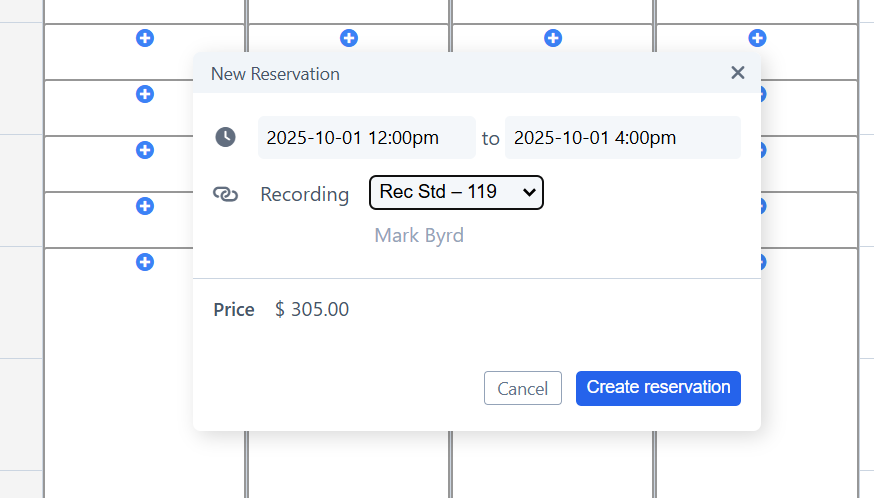Add reservation via first column, second row plus
This screenshot has width=892, height=498.
pyautogui.click(x=145, y=94)
